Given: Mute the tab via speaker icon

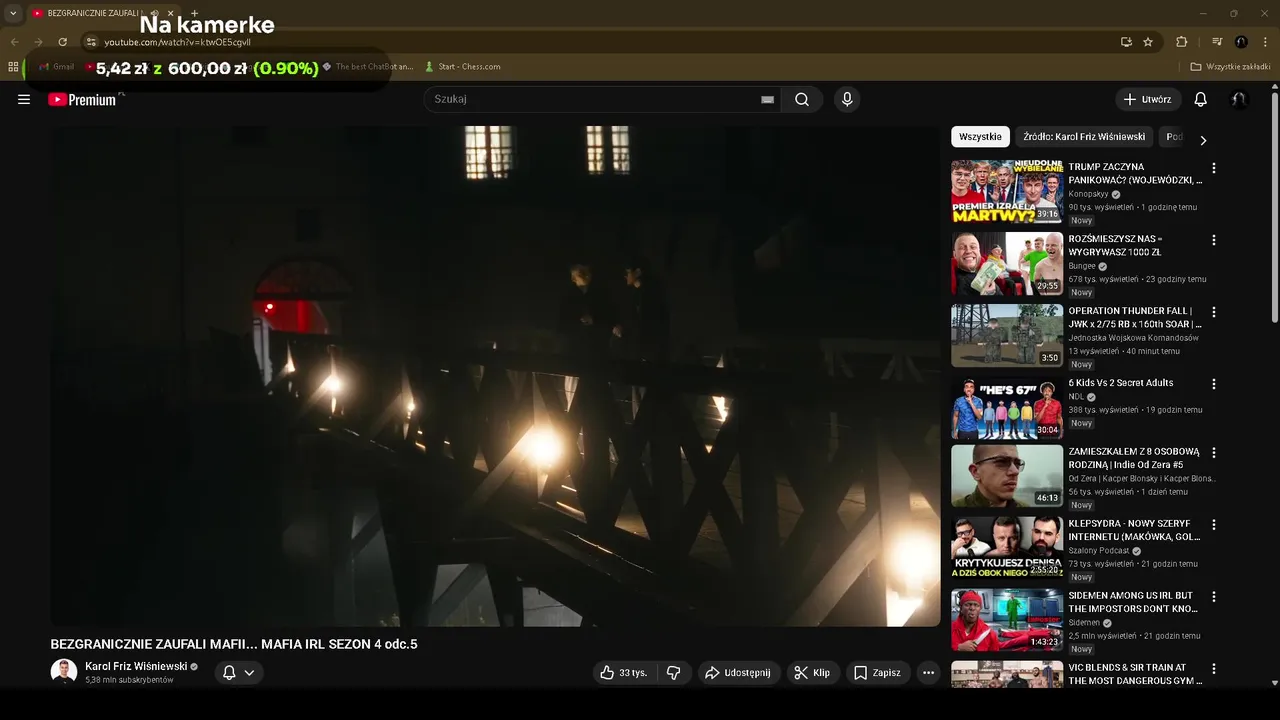Looking at the screenshot, I should tap(155, 13).
